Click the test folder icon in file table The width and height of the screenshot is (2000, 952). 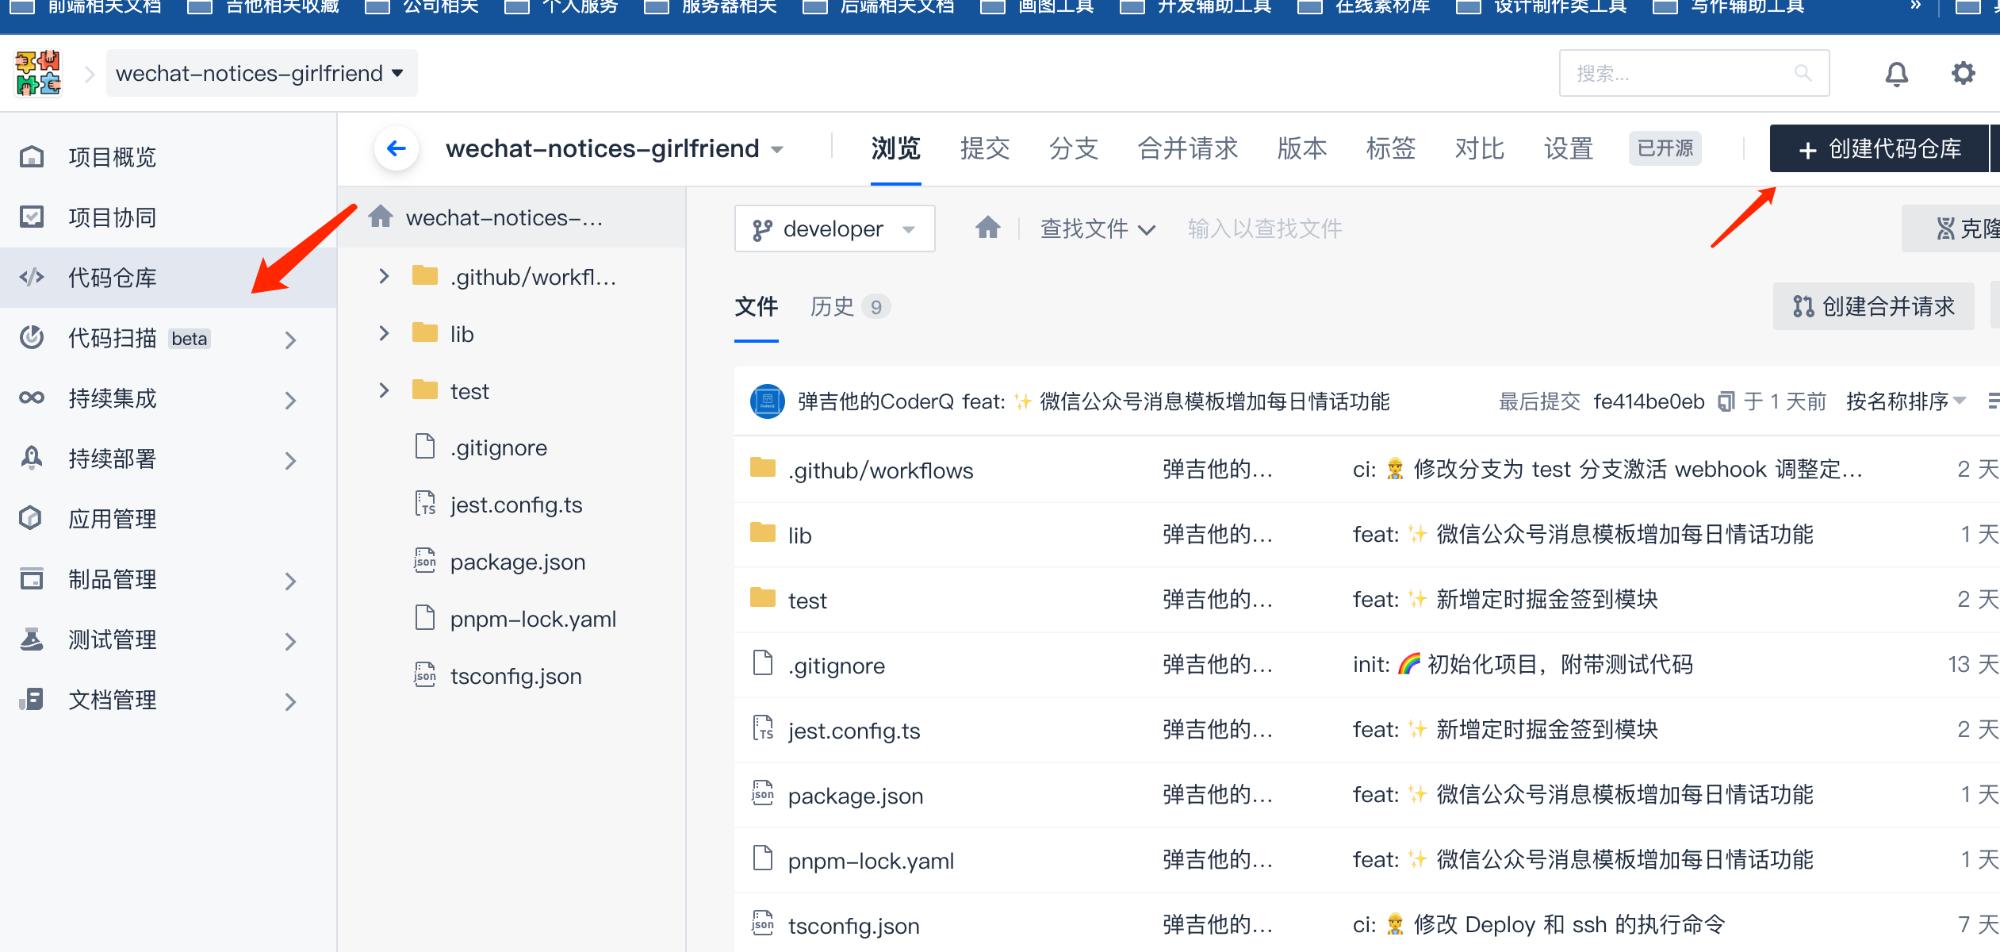coord(763,598)
